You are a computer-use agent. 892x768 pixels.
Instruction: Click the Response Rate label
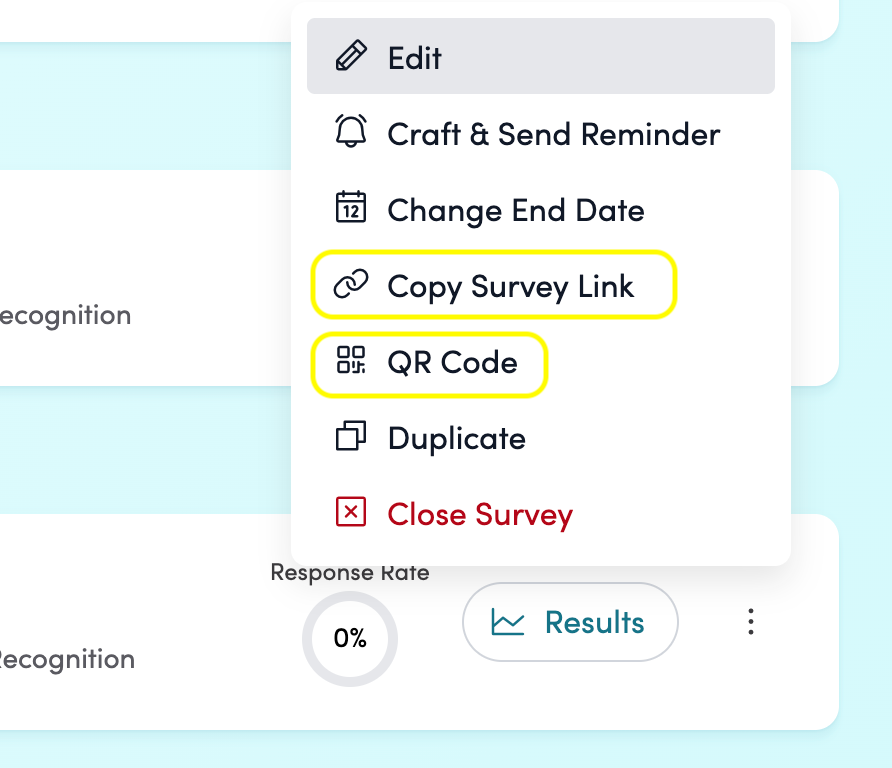point(350,573)
